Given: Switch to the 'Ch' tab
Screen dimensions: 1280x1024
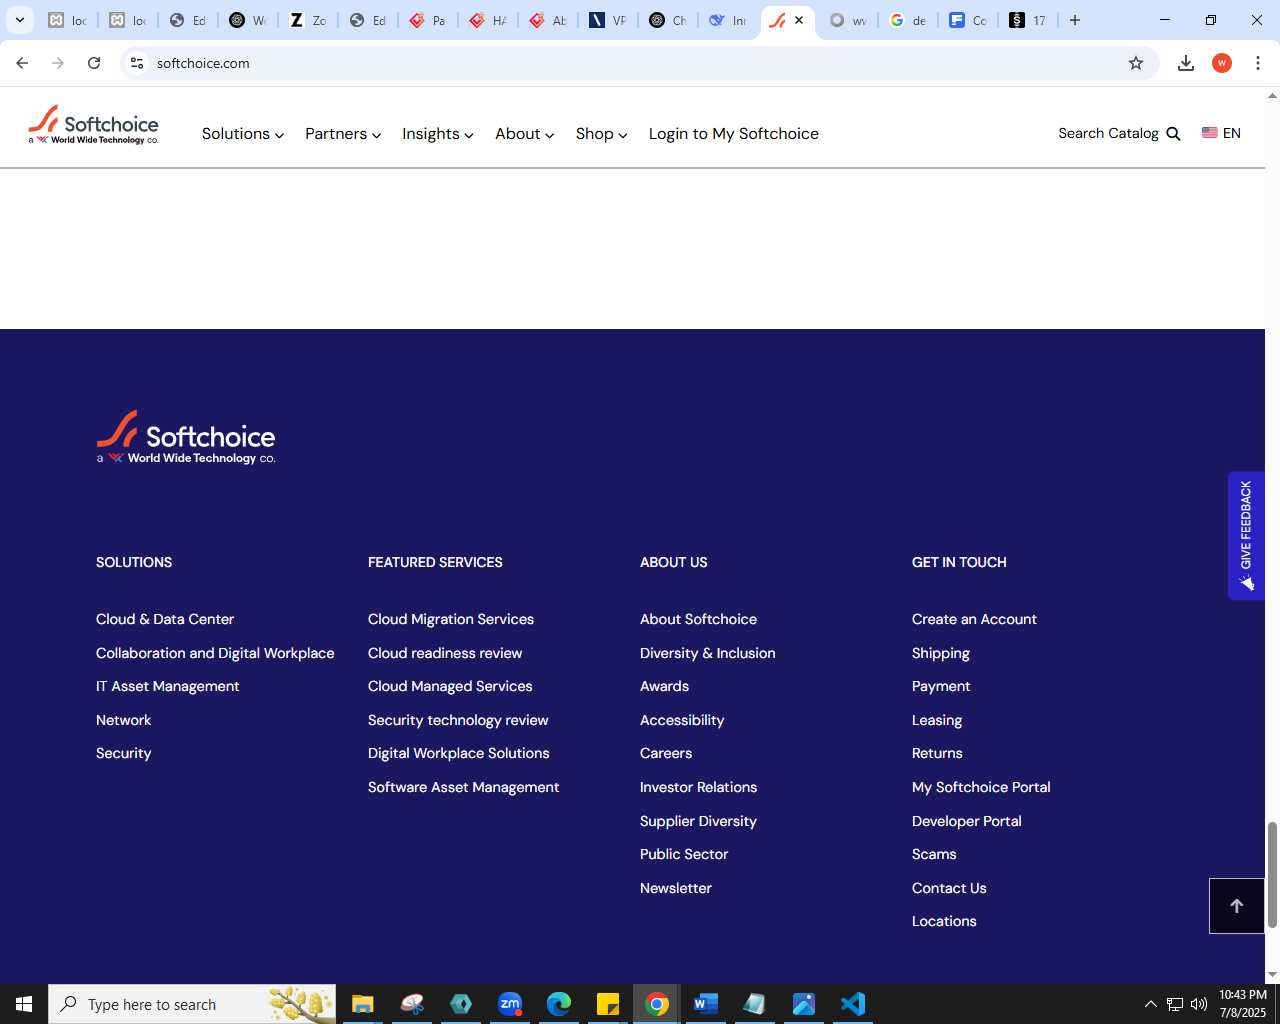Looking at the screenshot, I should 668,20.
